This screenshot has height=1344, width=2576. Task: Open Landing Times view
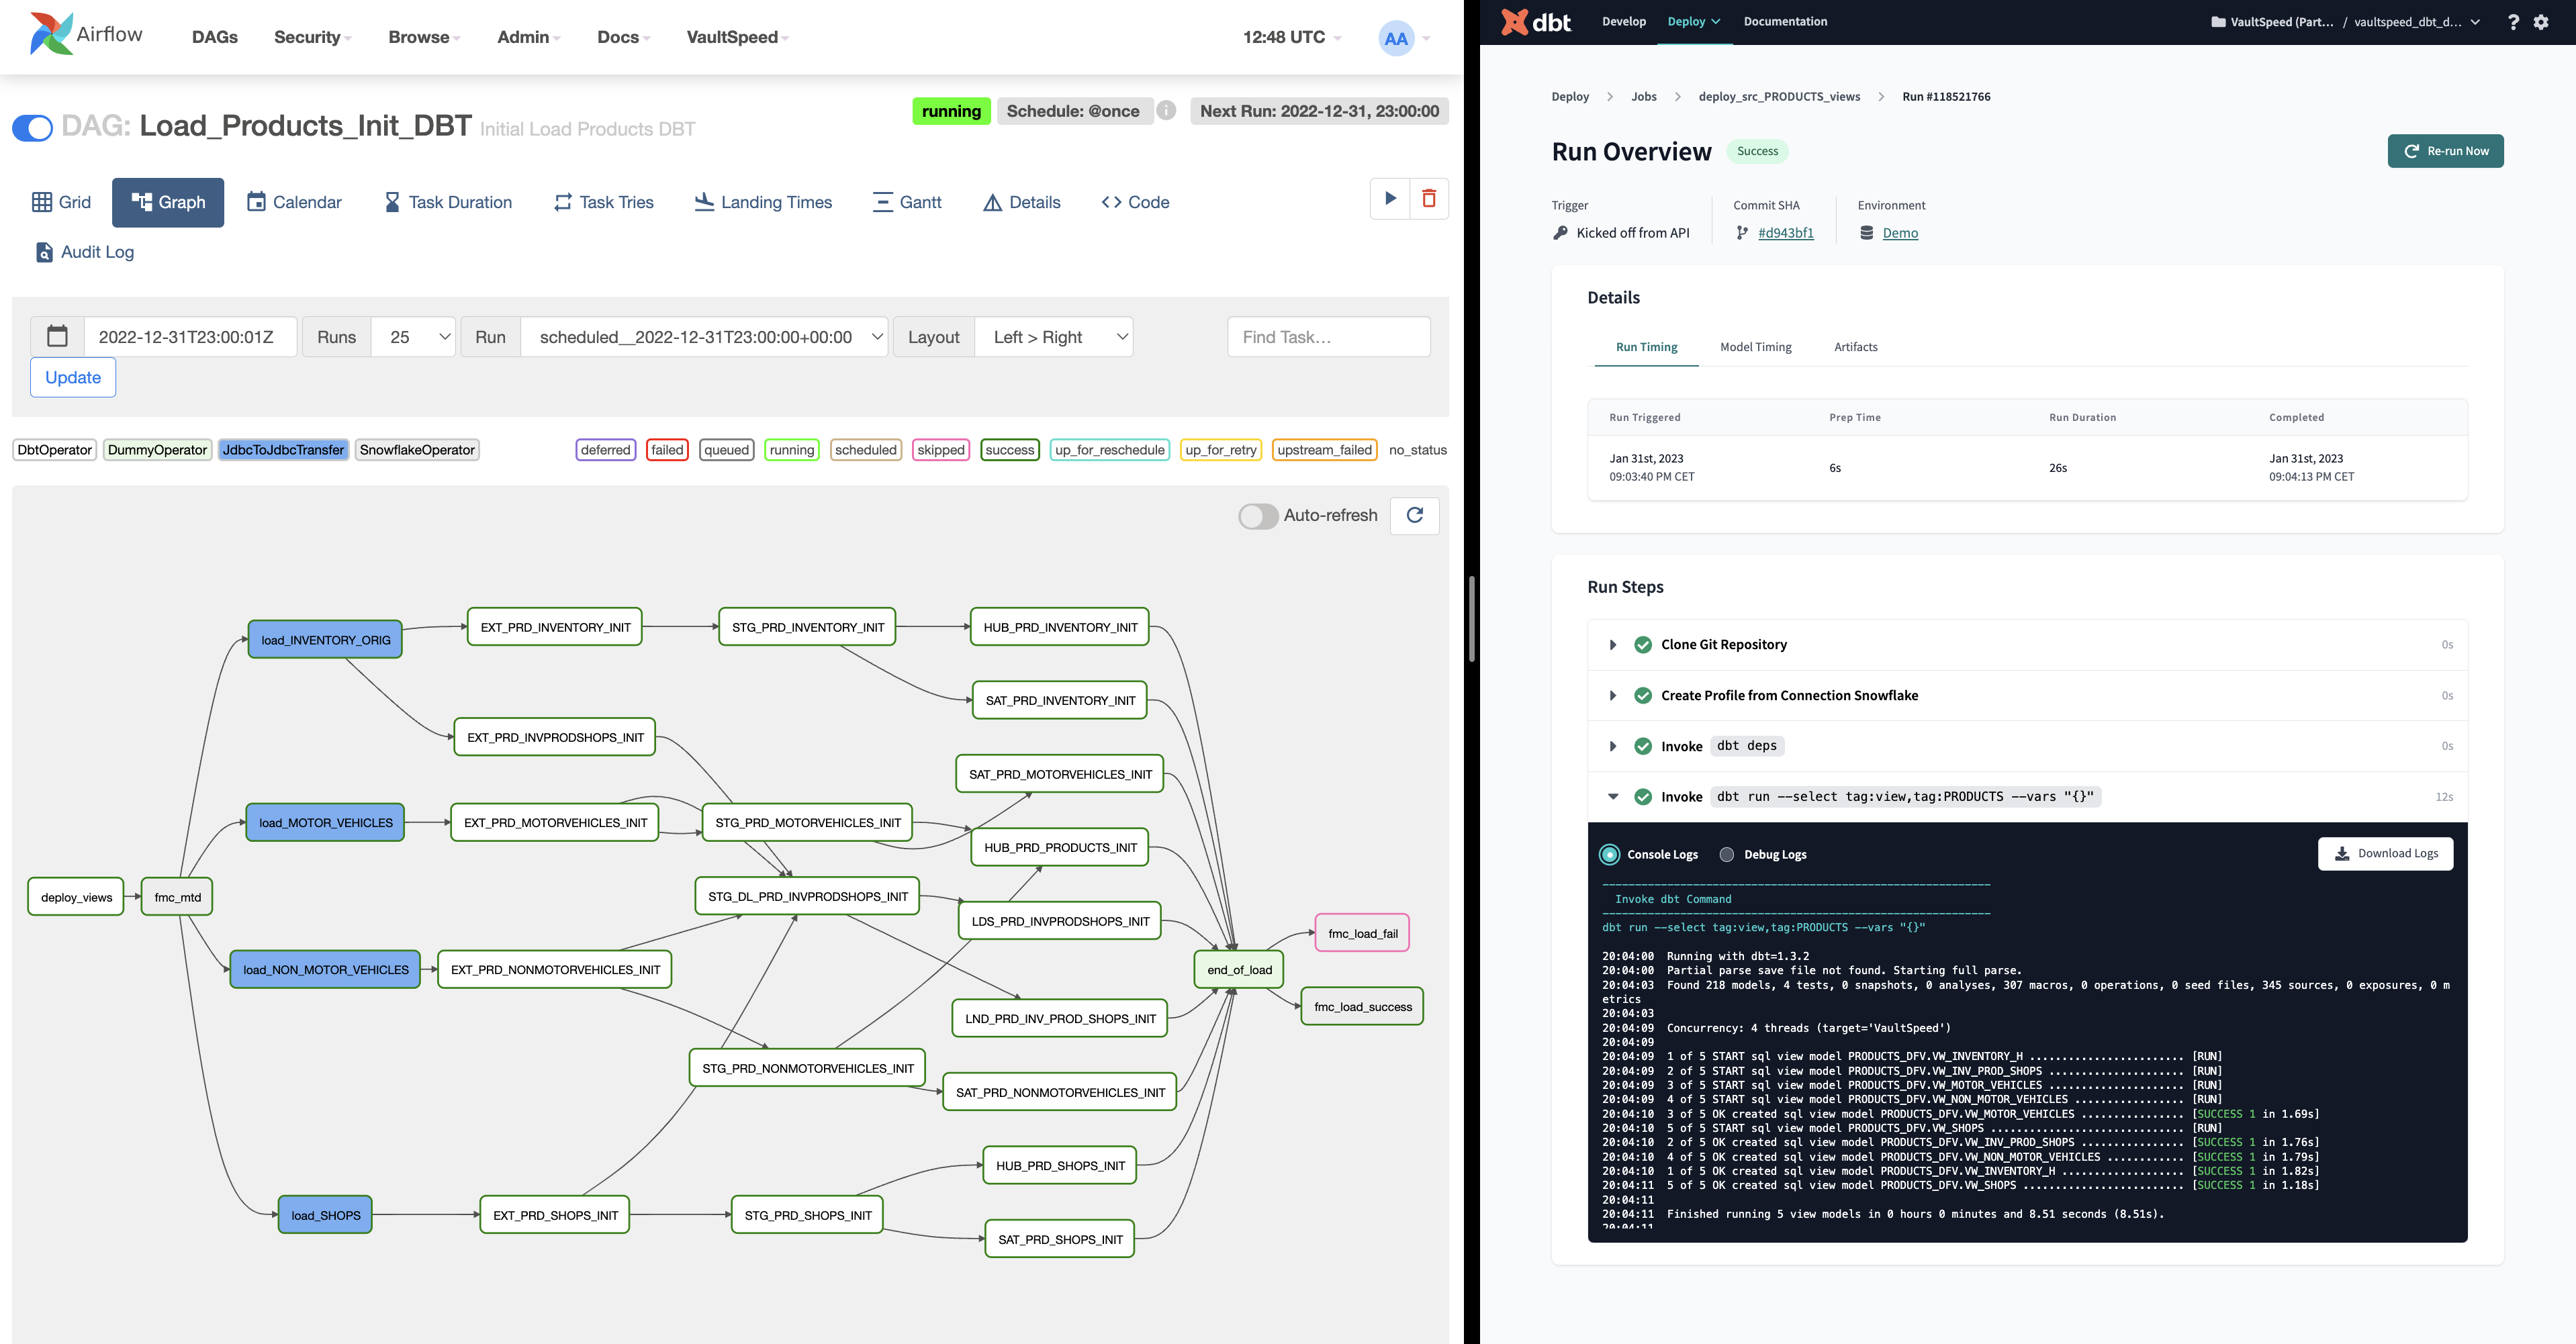[763, 202]
